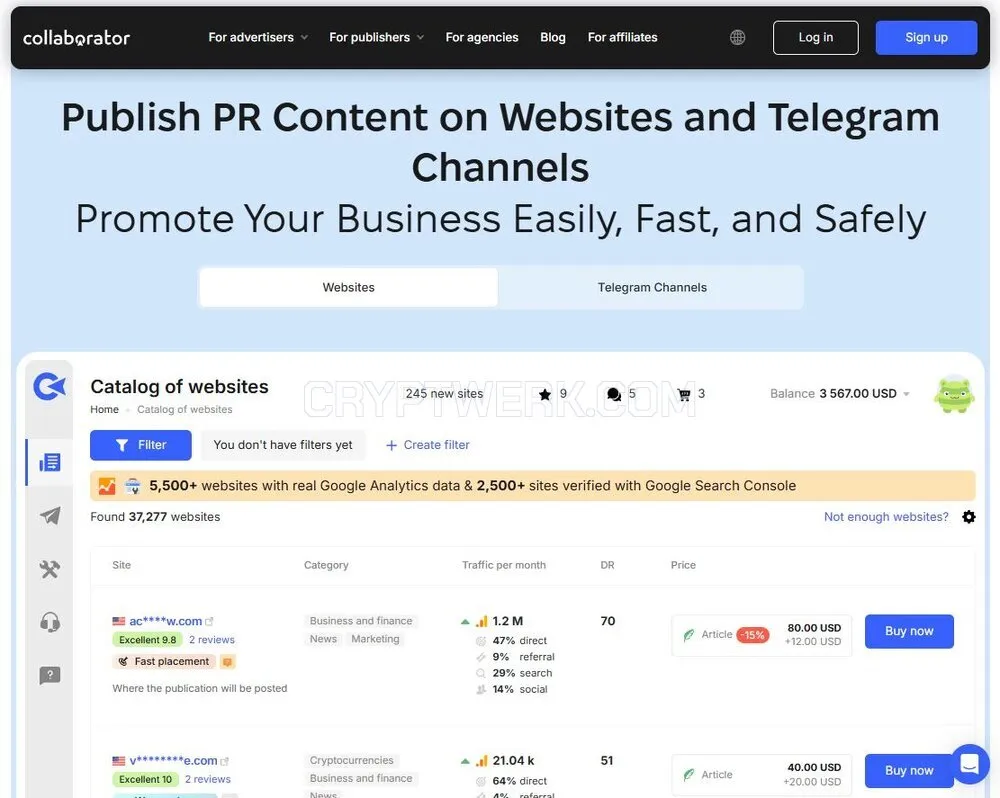Image resolution: width=1000 pixels, height=798 pixels.
Task: Open the live chat widget bubble
Action: pos(969,764)
